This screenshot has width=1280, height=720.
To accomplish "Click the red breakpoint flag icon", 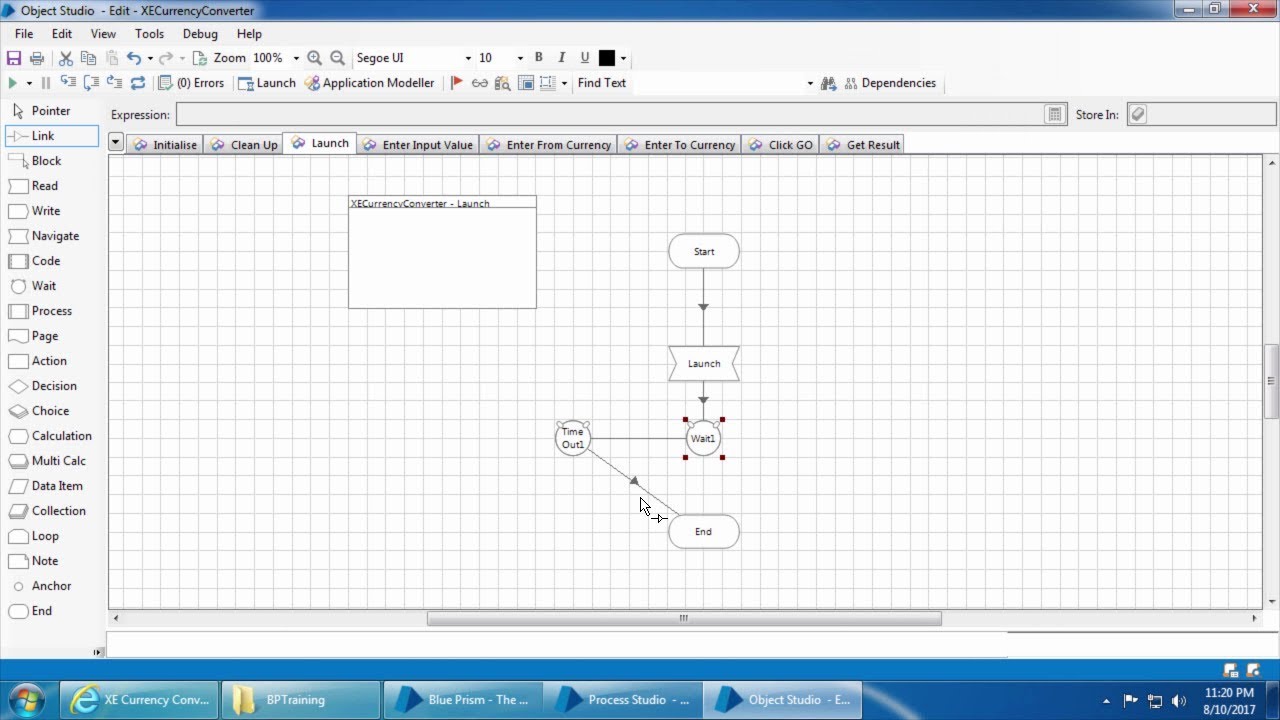I will tap(456, 83).
